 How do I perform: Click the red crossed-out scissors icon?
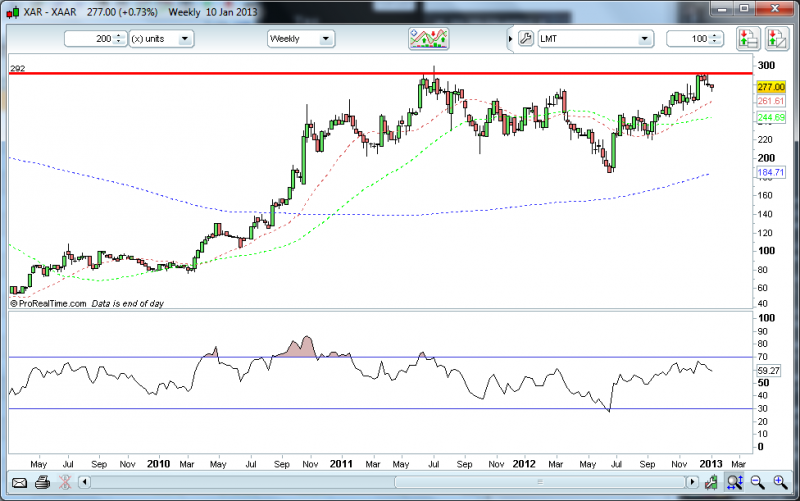tap(65, 482)
